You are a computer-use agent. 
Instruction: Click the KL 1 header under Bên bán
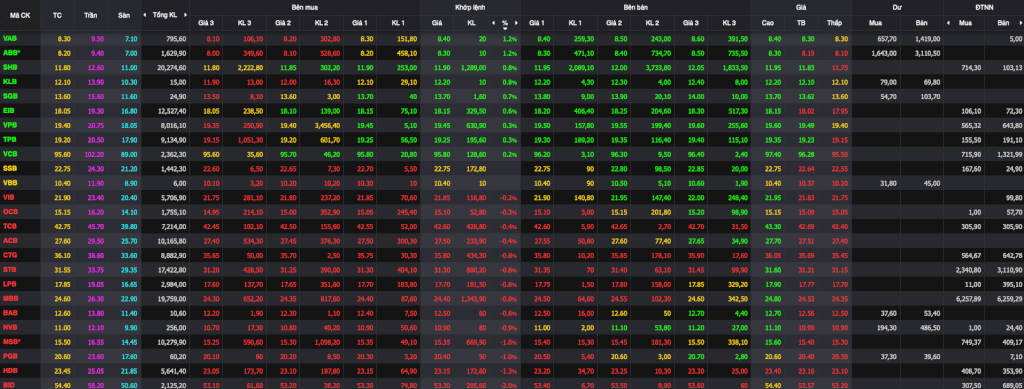click(x=575, y=23)
